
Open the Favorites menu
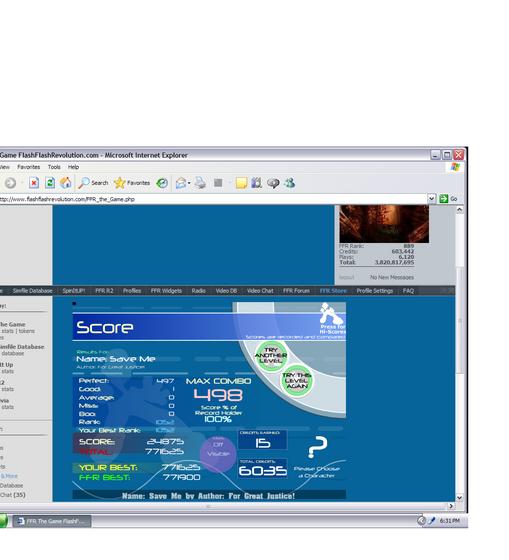point(29,167)
